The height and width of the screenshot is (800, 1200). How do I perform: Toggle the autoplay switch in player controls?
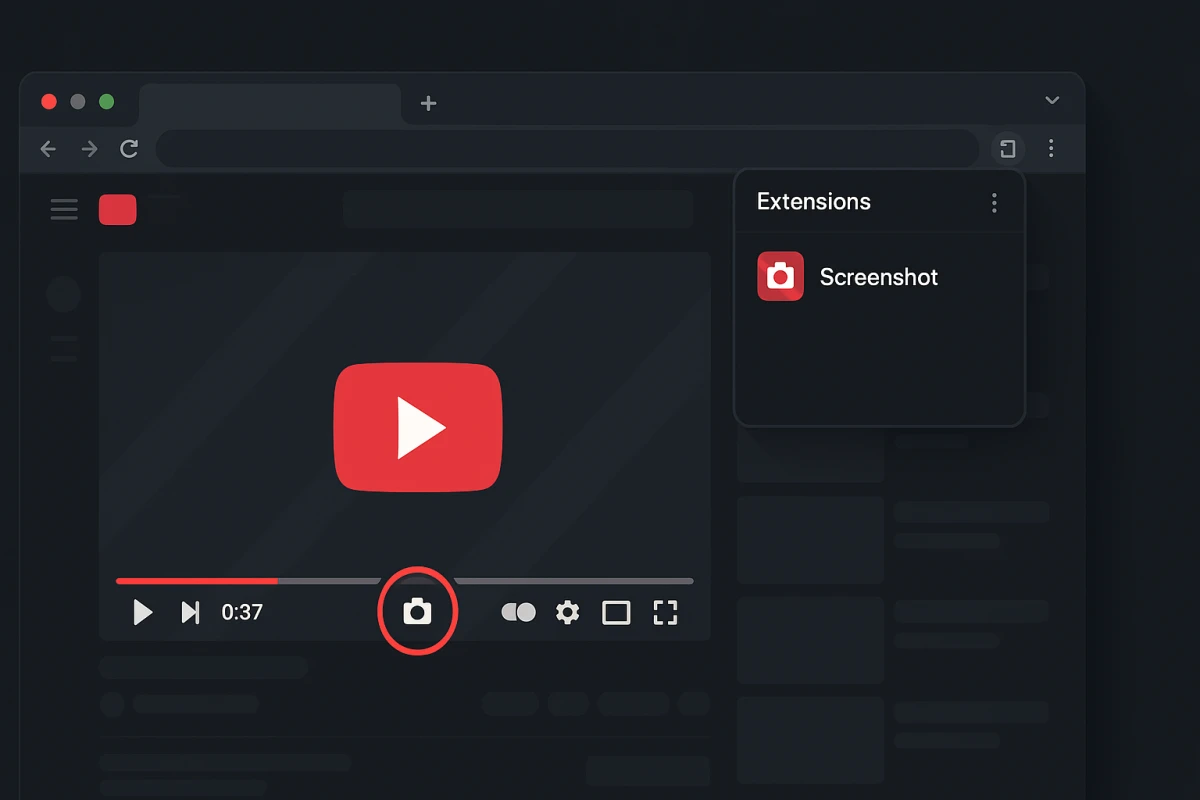[518, 612]
